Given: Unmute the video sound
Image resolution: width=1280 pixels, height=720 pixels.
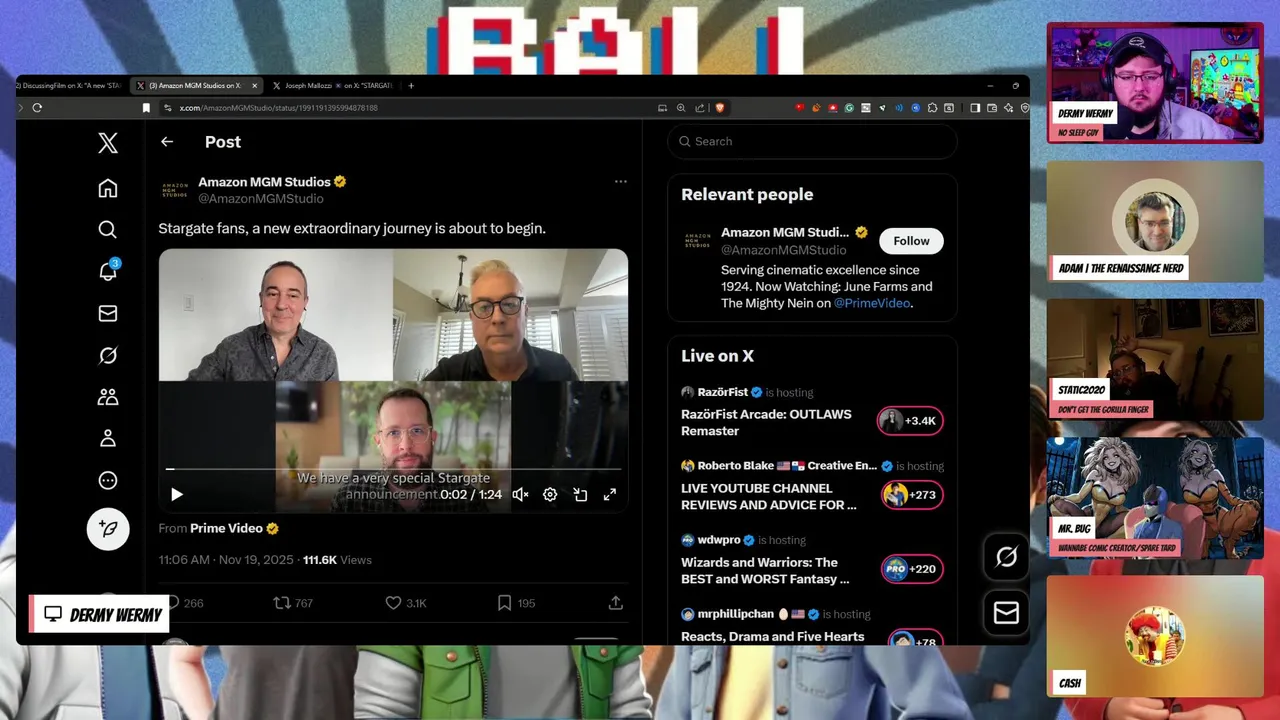Looking at the screenshot, I should (520, 494).
